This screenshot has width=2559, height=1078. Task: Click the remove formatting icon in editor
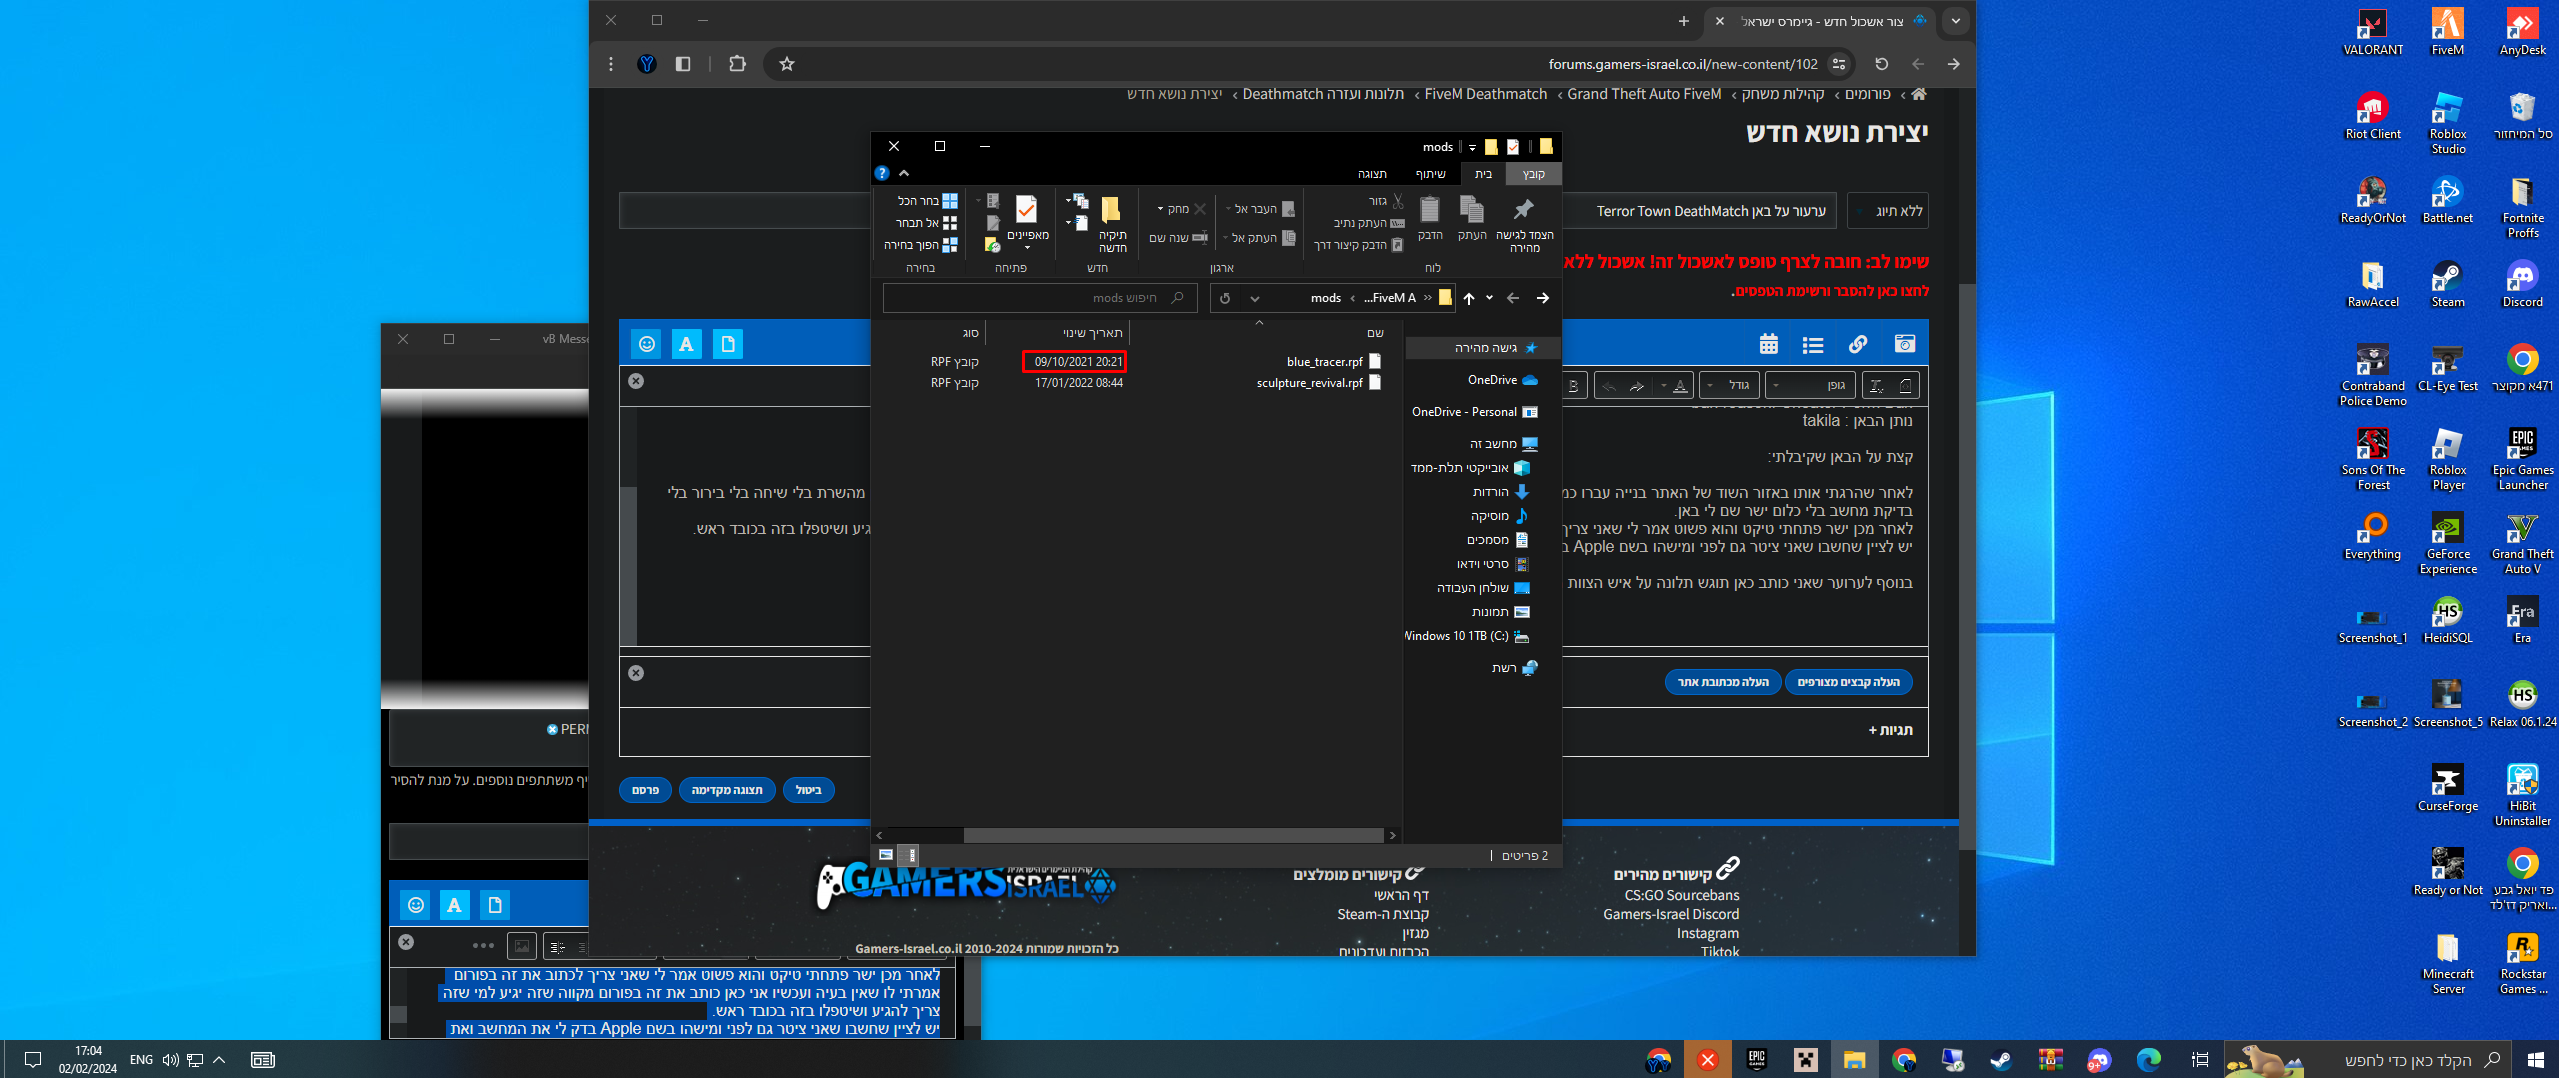pyautogui.click(x=1876, y=386)
